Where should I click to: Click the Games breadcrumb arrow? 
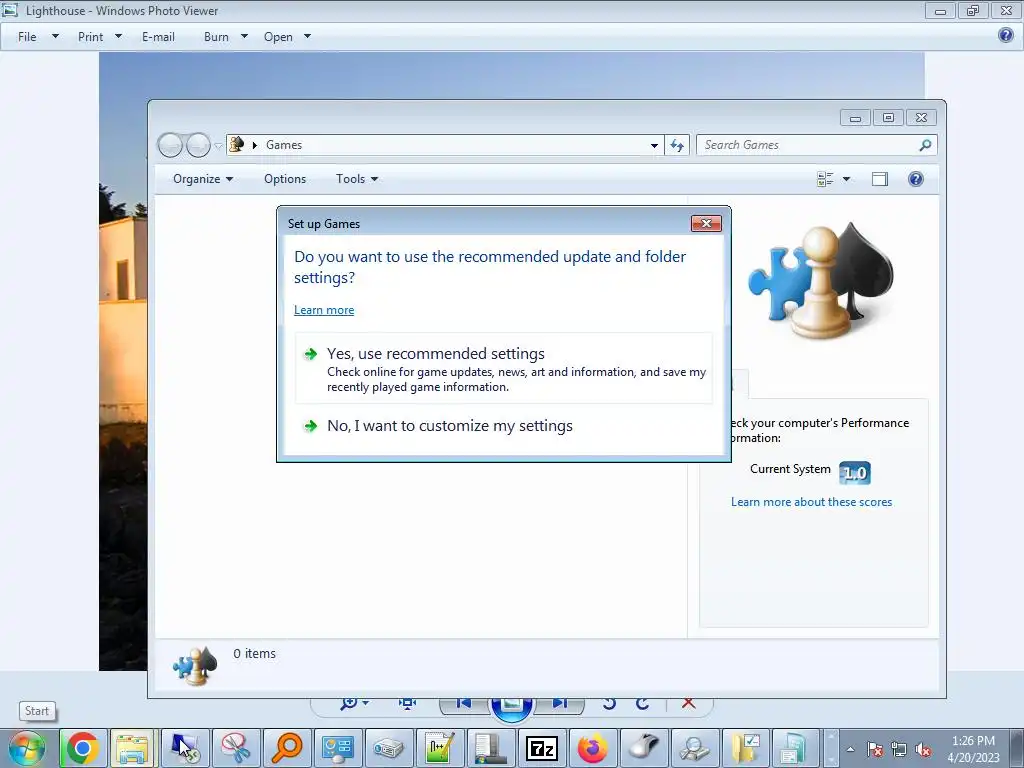(x=255, y=145)
